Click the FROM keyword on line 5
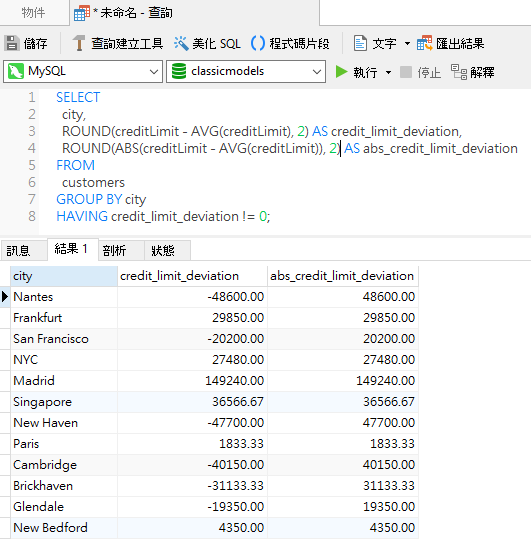The height and width of the screenshot is (544, 531). pyautogui.click(x=75, y=165)
